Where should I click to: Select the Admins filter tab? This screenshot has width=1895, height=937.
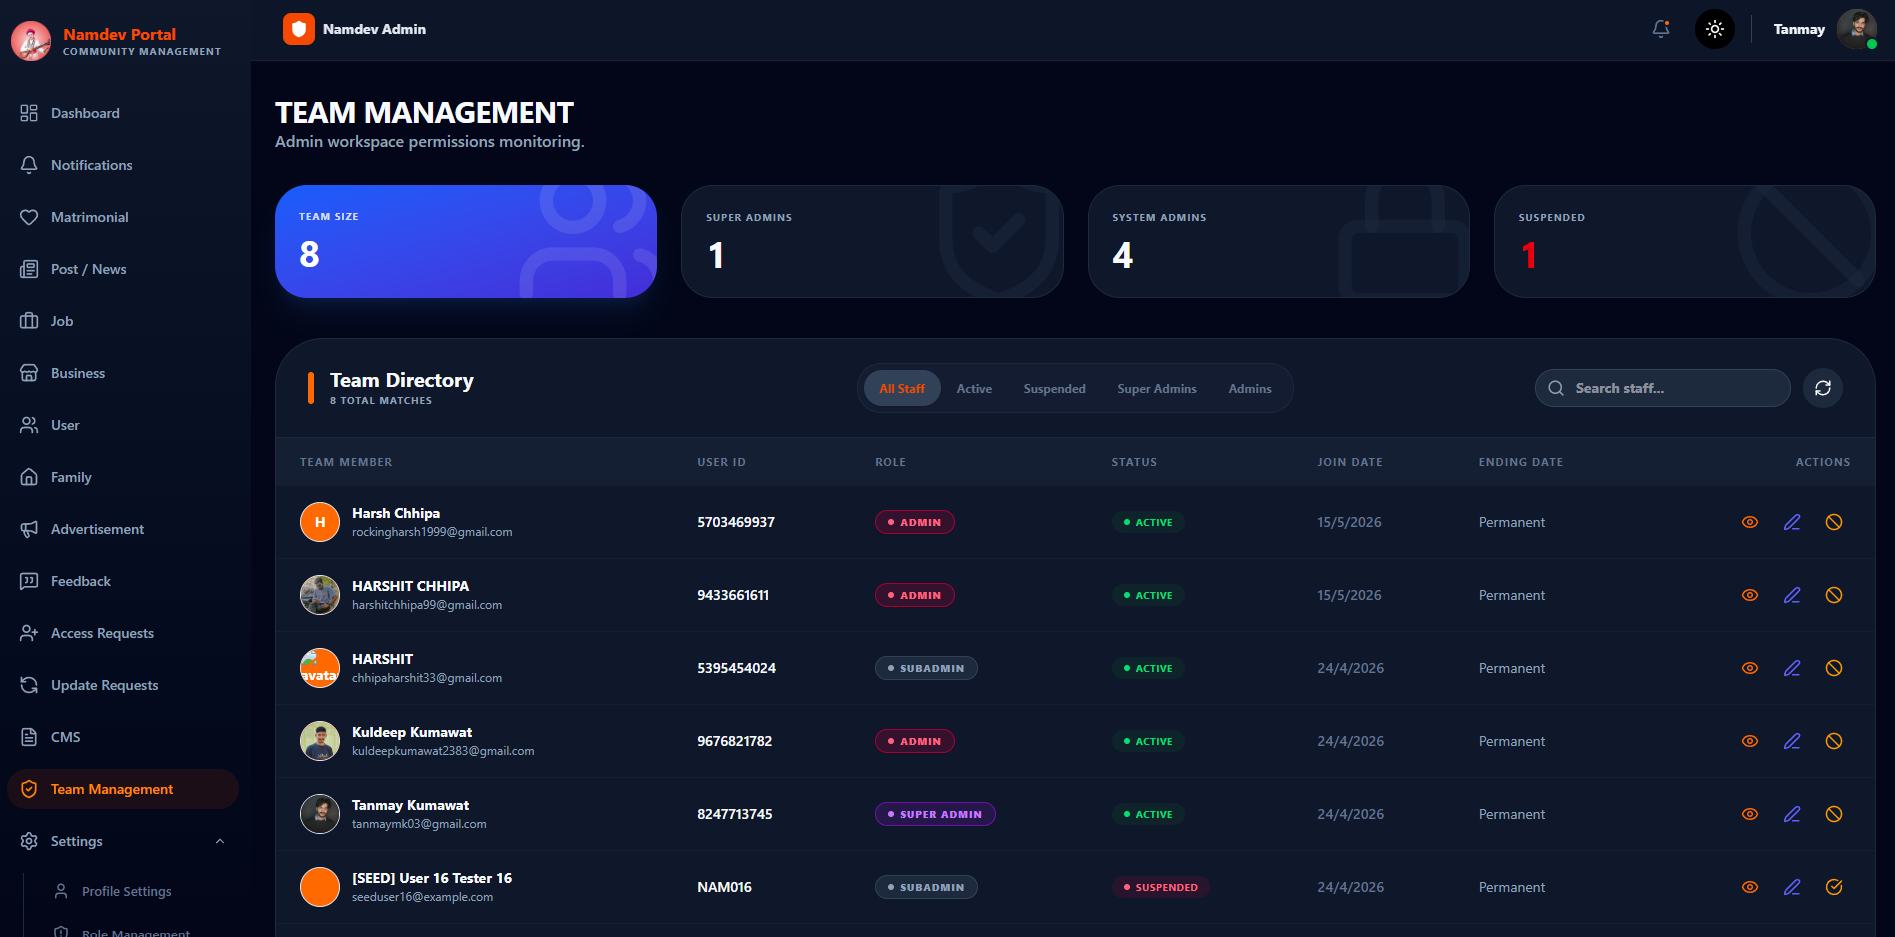(x=1250, y=388)
